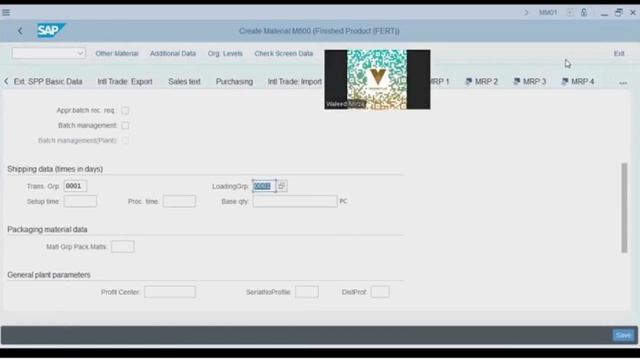
Task: Open Other Material
Action: pos(117,53)
